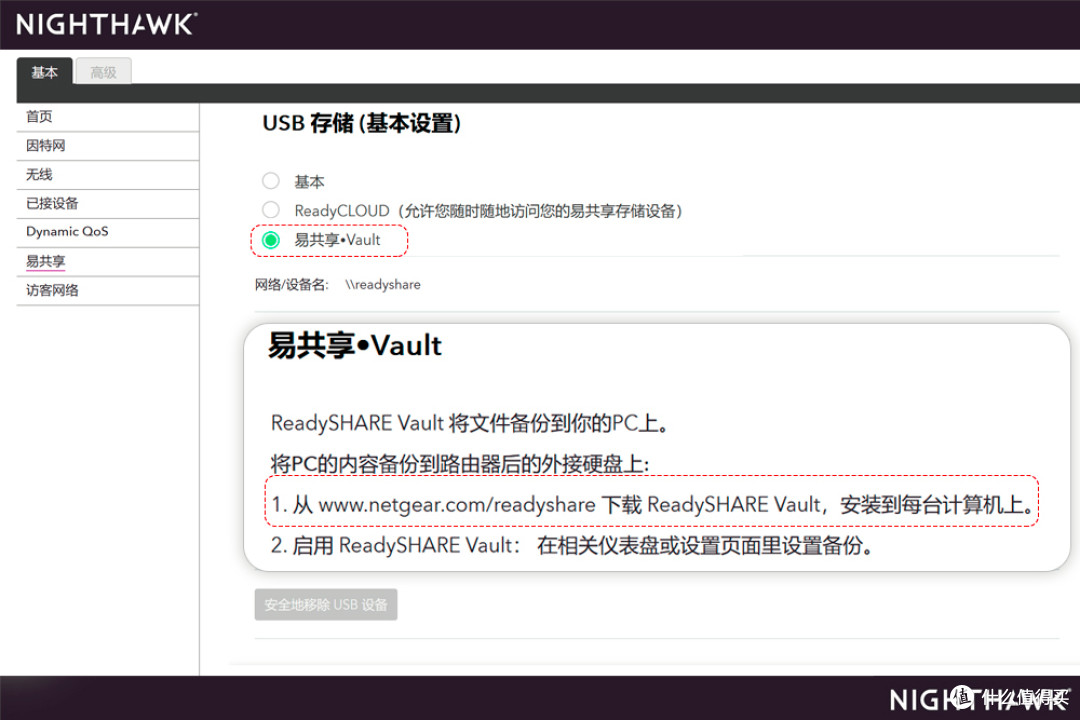
Task: Click 安全地移除 USB 设备 button
Action: pos(326,604)
